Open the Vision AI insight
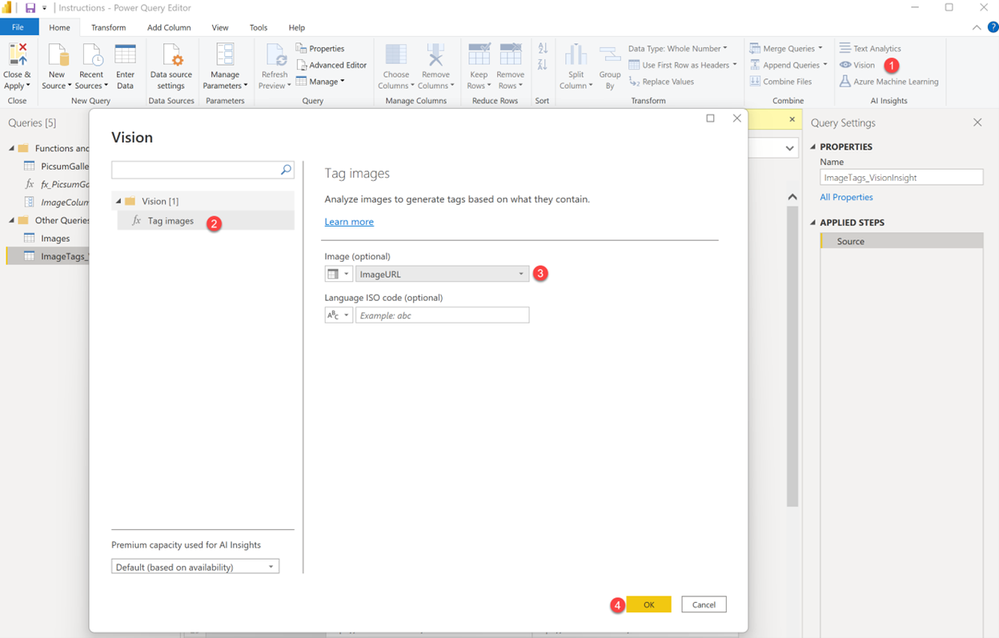This screenshot has width=999, height=638. (858, 65)
